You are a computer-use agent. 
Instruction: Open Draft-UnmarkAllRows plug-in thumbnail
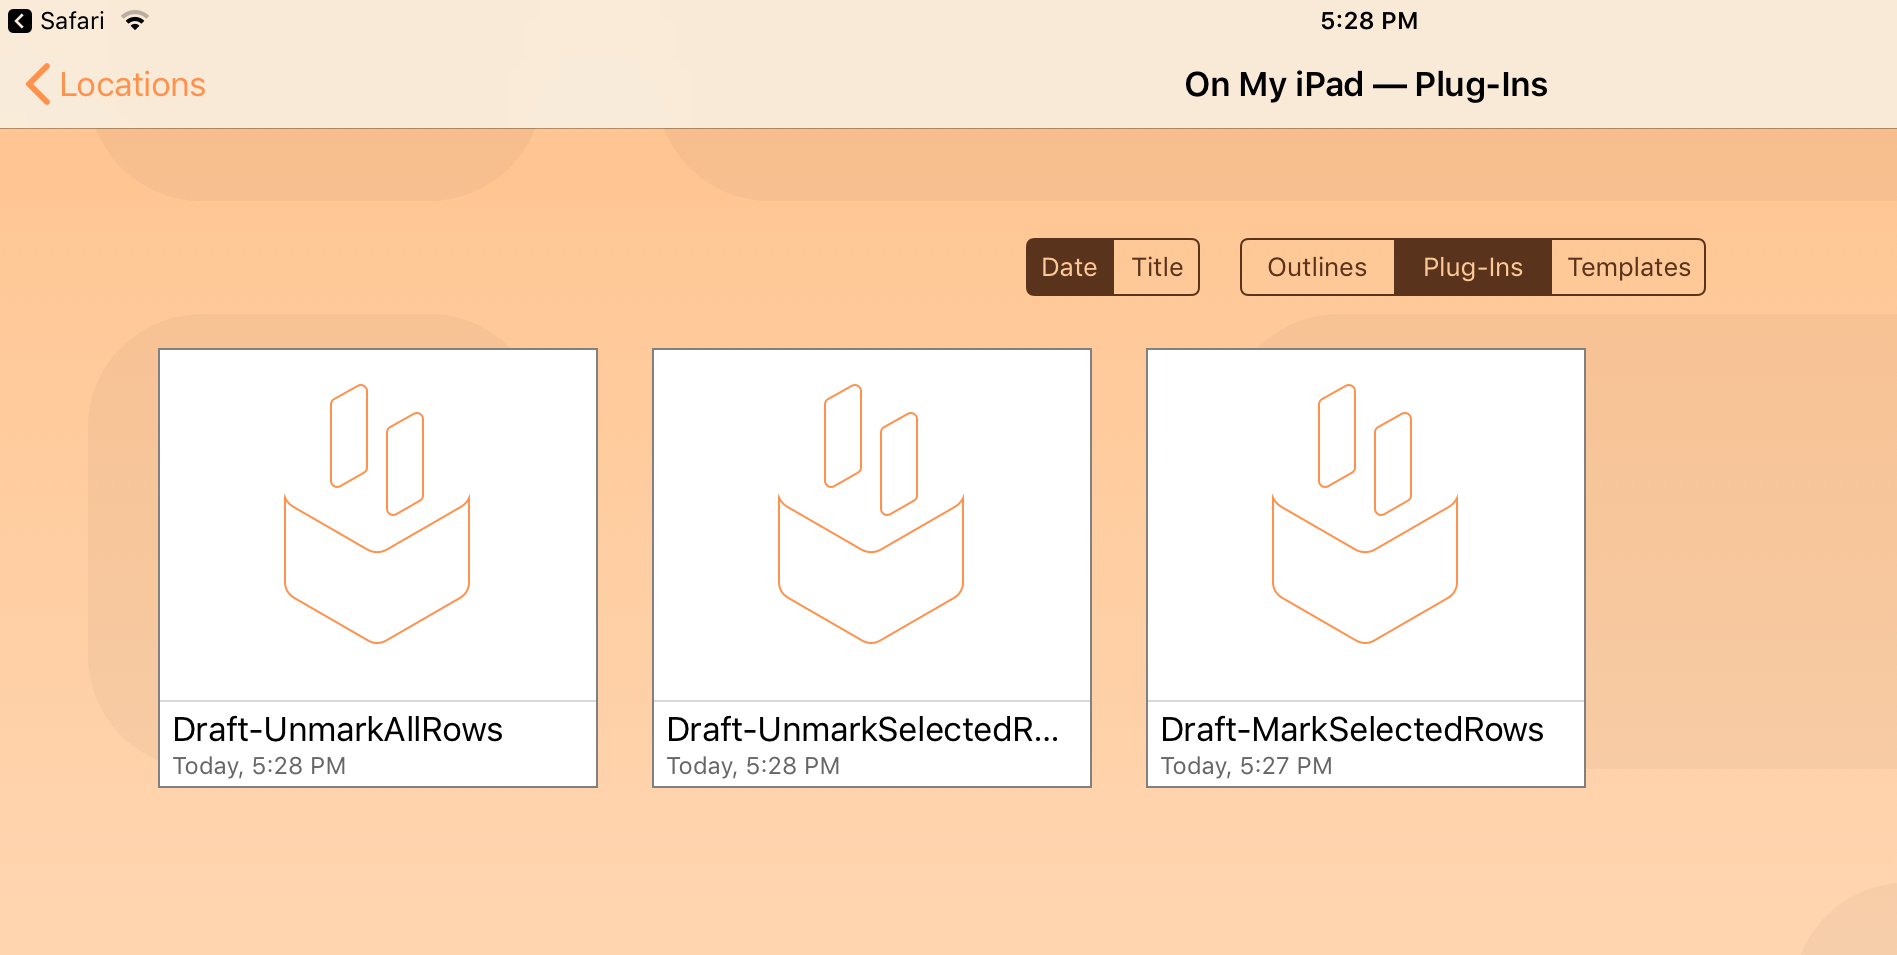[x=378, y=525]
